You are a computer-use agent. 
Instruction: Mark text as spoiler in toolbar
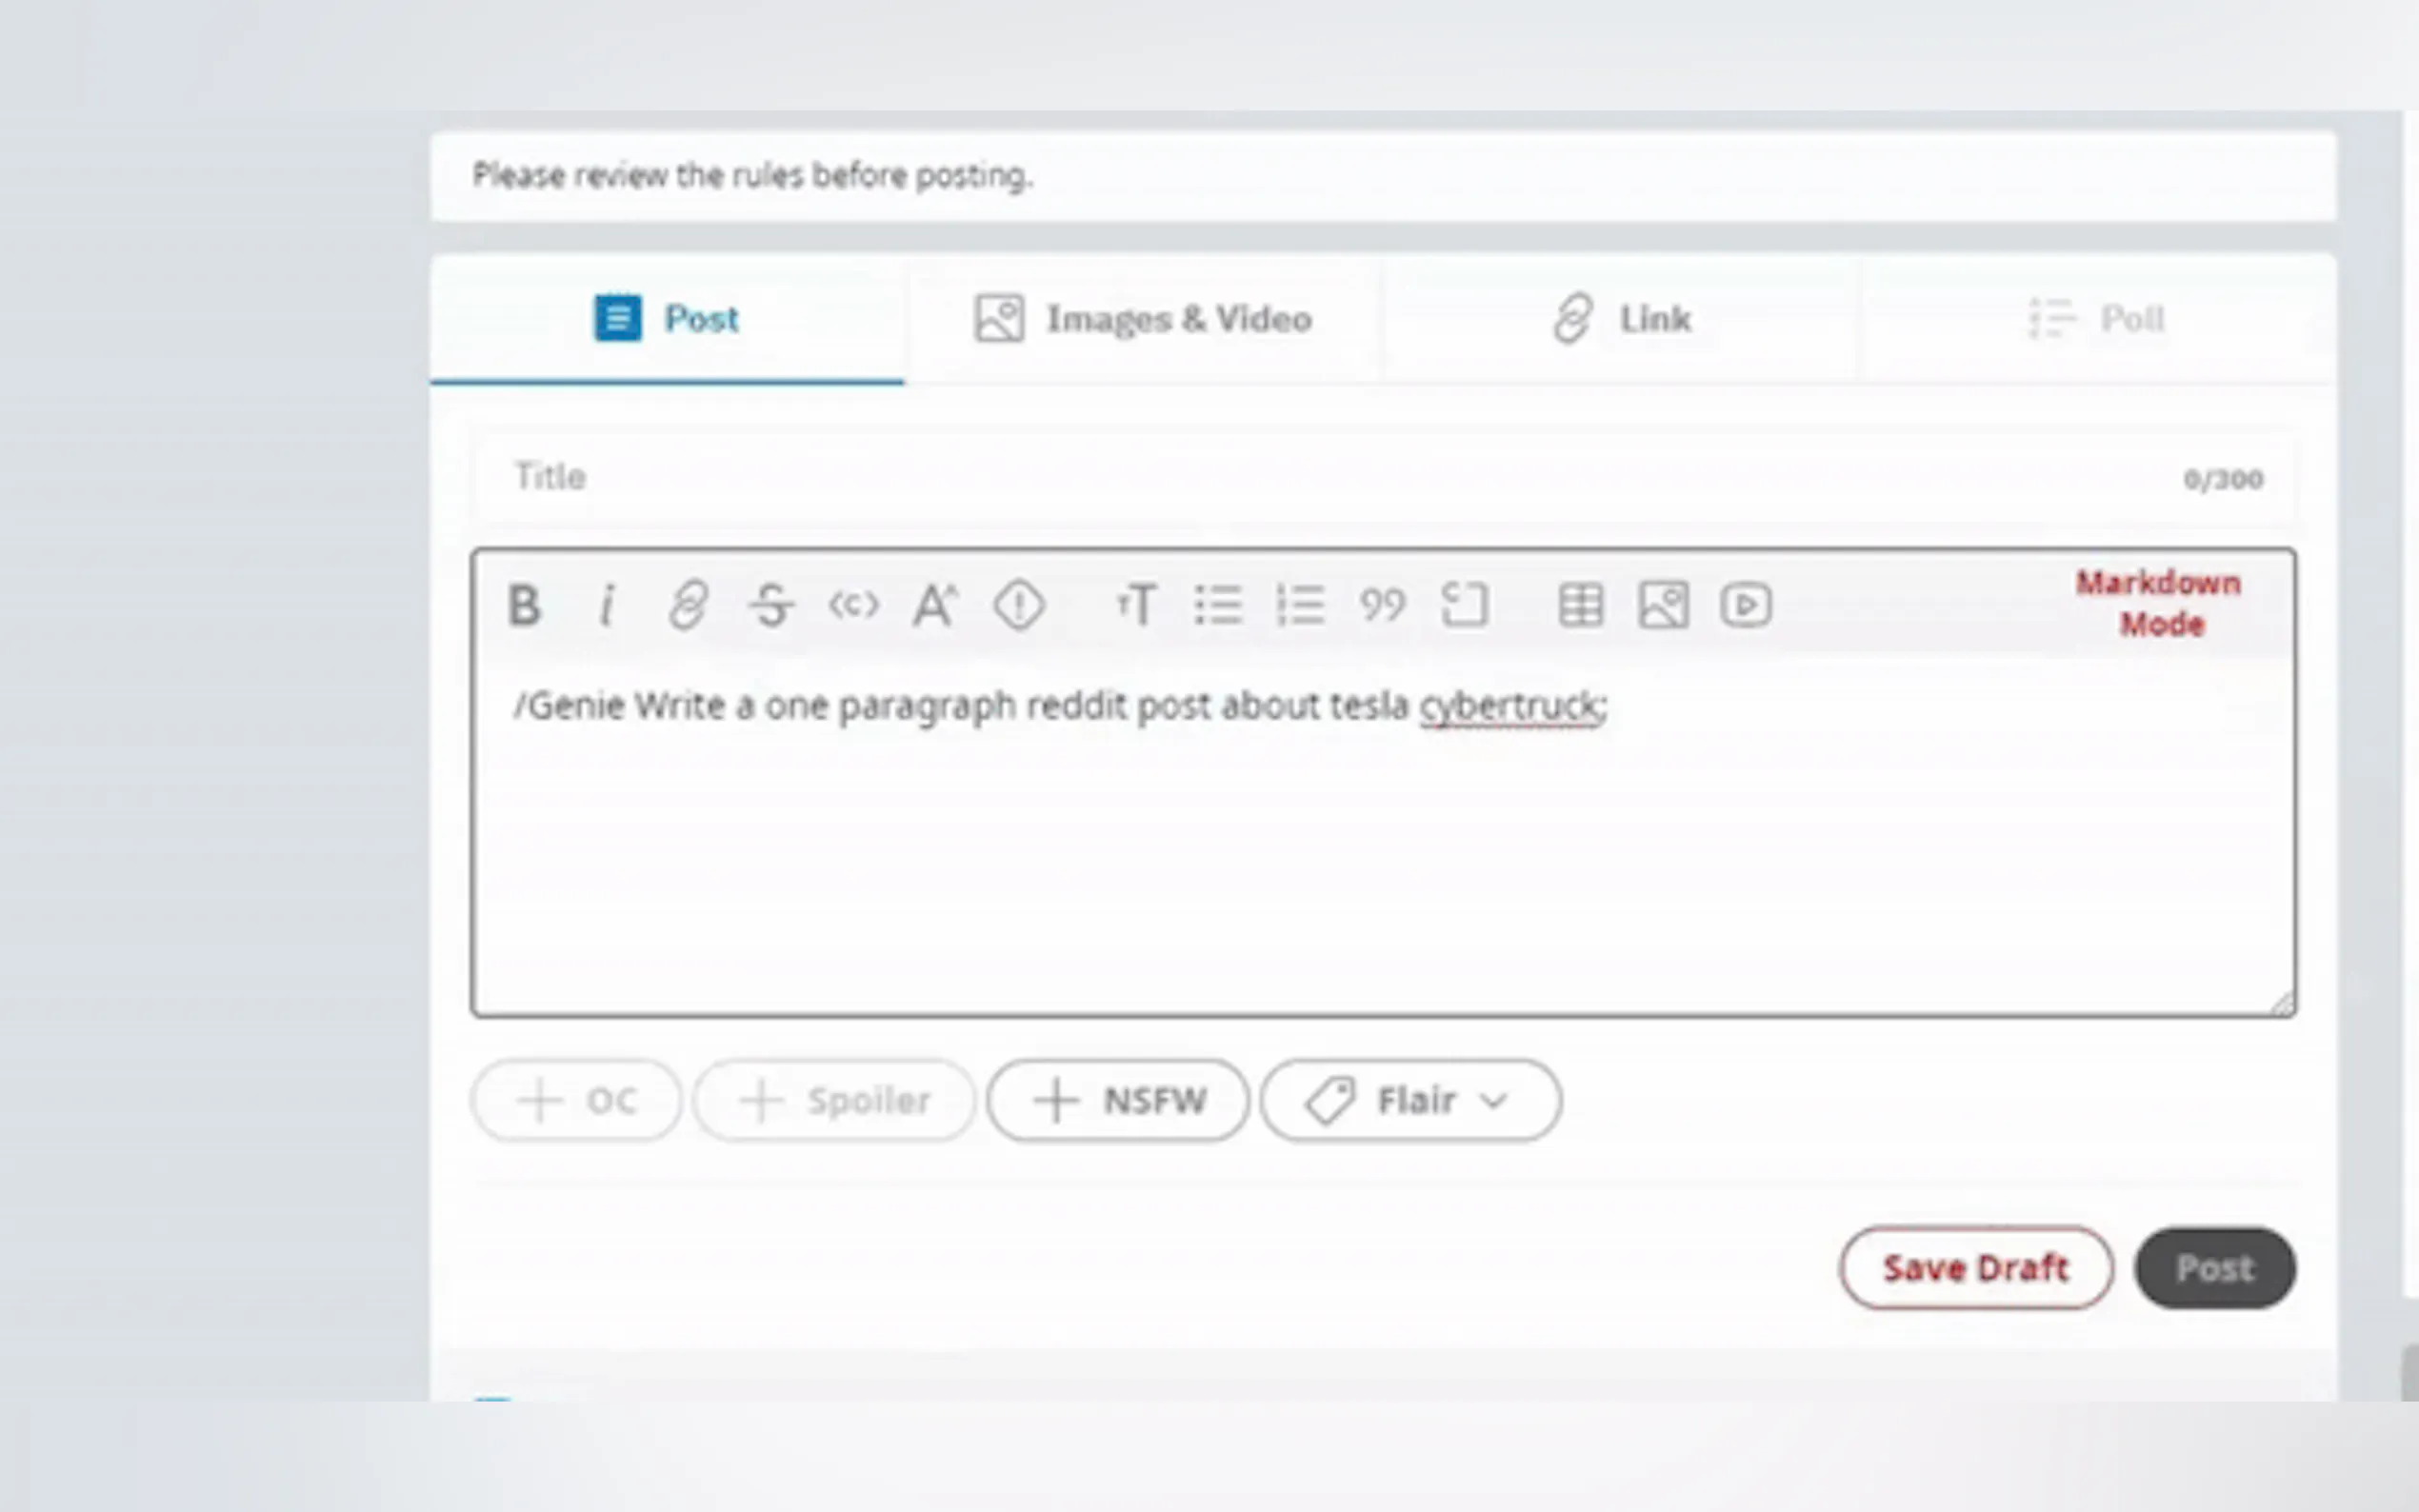pyautogui.click(x=1019, y=605)
